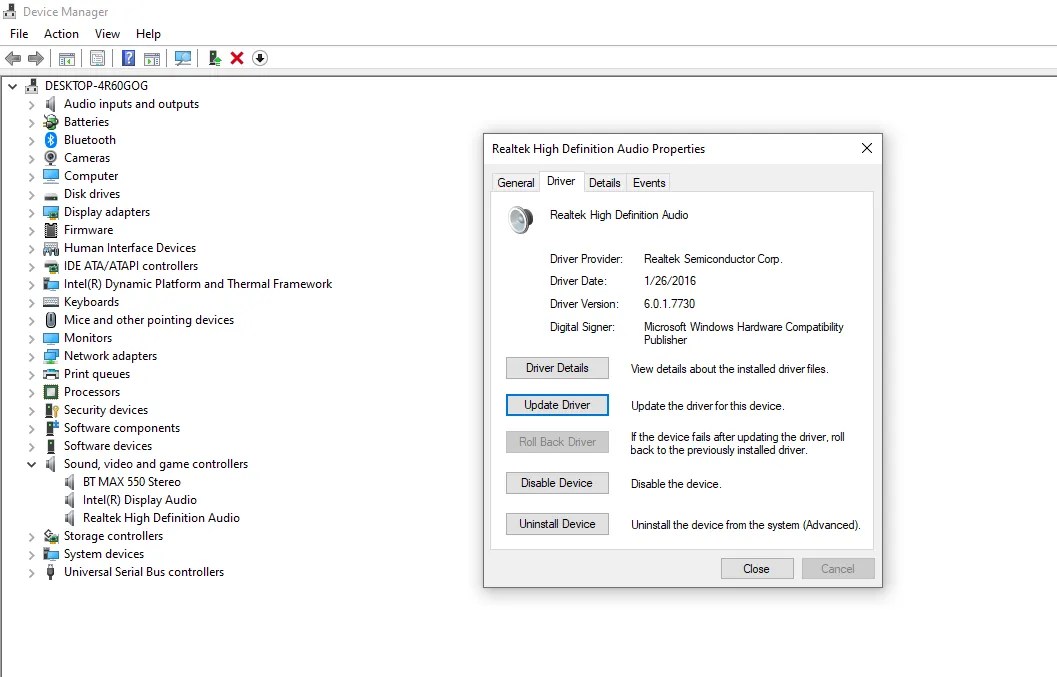The height and width of the screenshot is (677, 1057).
Task: Open the Action menu
Action: tap(61, 33)
